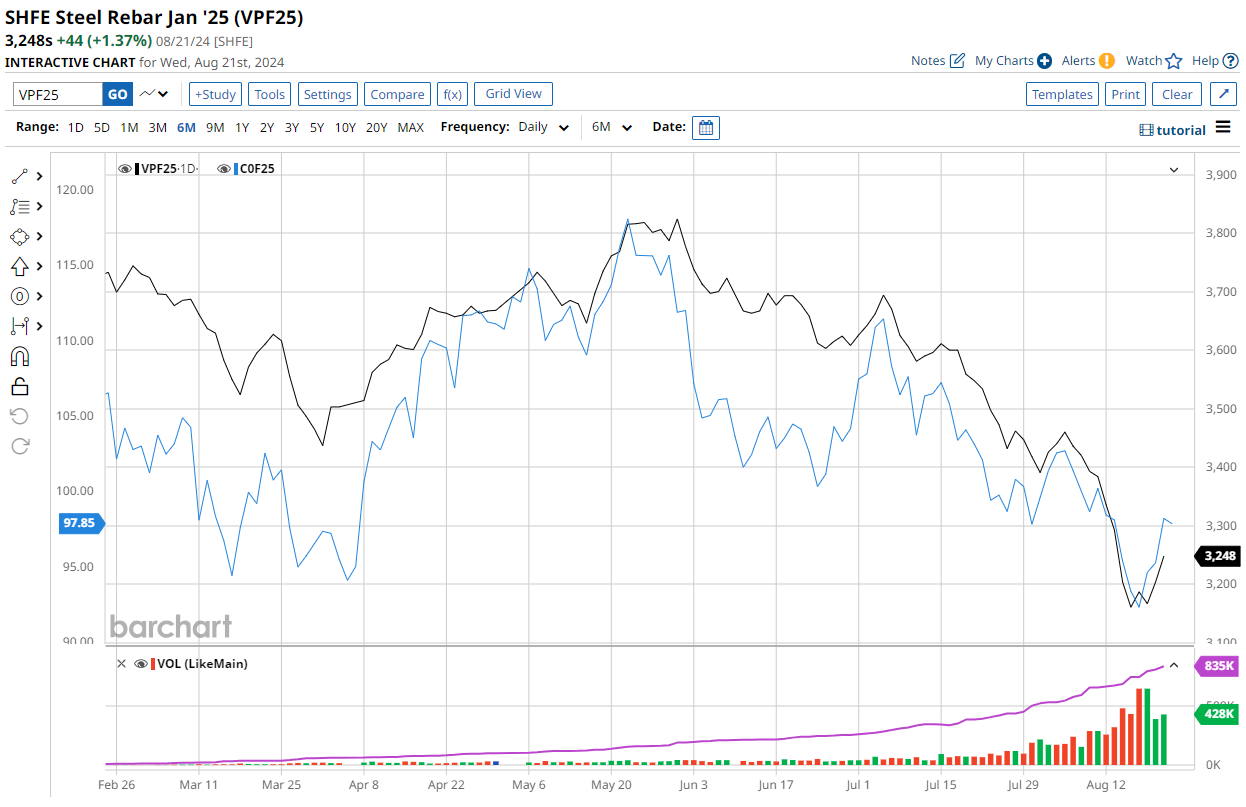Image resolution: width=1246 pixels, height=807 pixels.
Task: Click the black VPF25 series color swatch
Action: (138, 169)
